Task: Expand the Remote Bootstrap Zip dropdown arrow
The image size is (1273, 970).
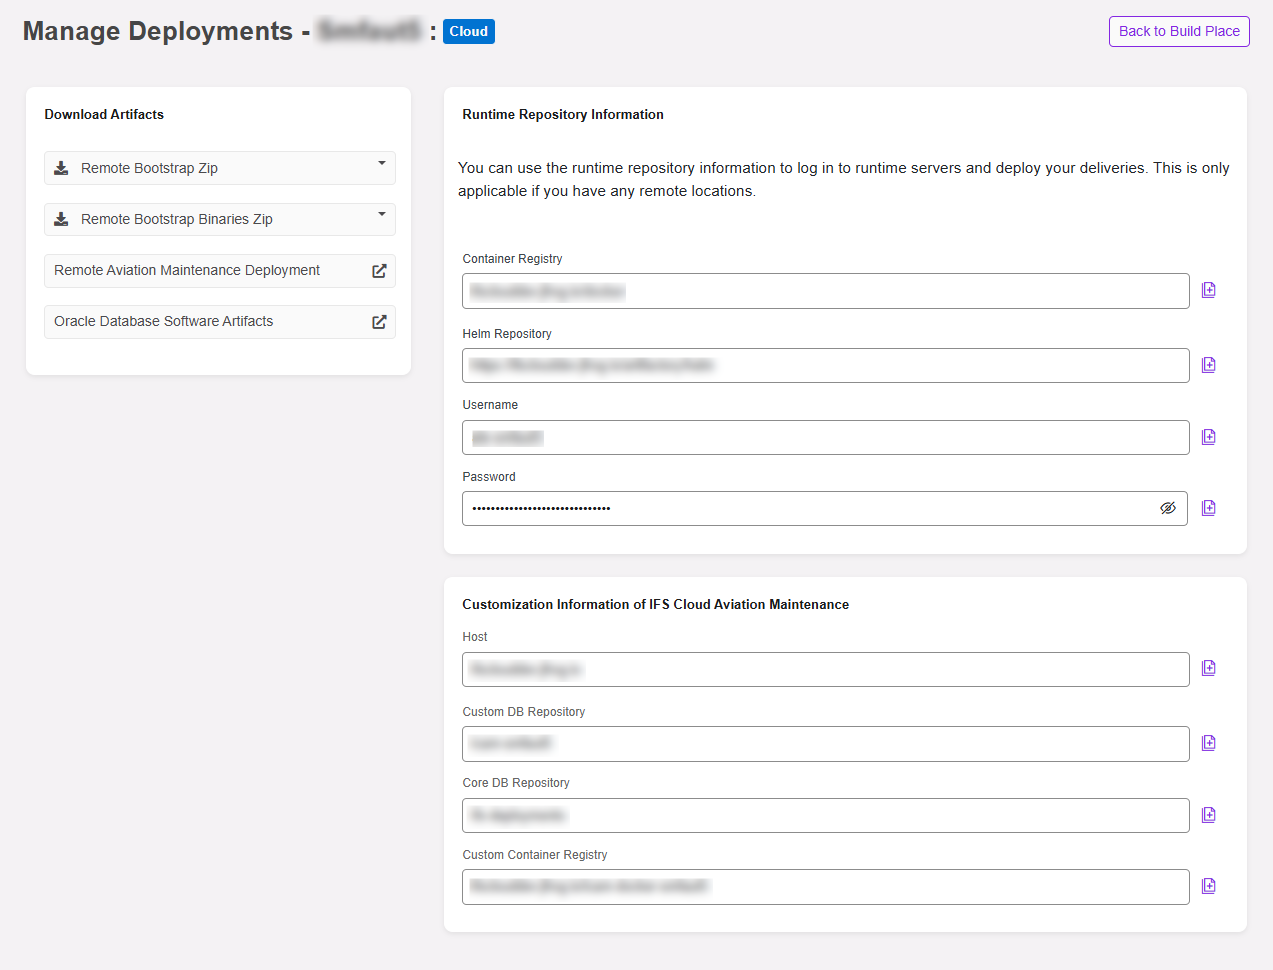Action: click(x=381, y=163)
